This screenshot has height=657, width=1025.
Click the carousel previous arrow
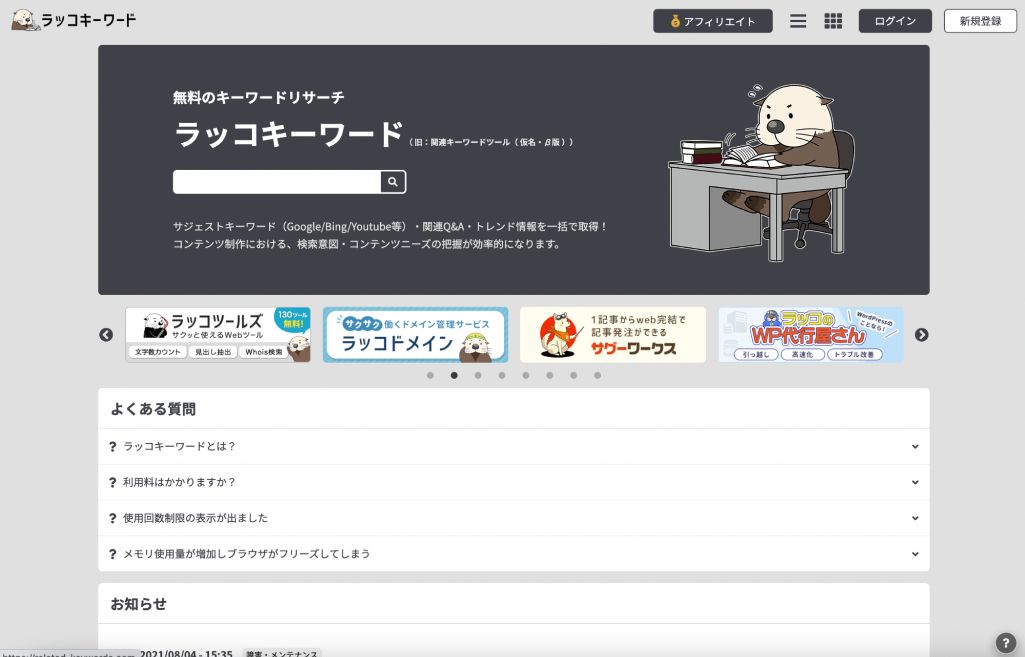[105, 335]
